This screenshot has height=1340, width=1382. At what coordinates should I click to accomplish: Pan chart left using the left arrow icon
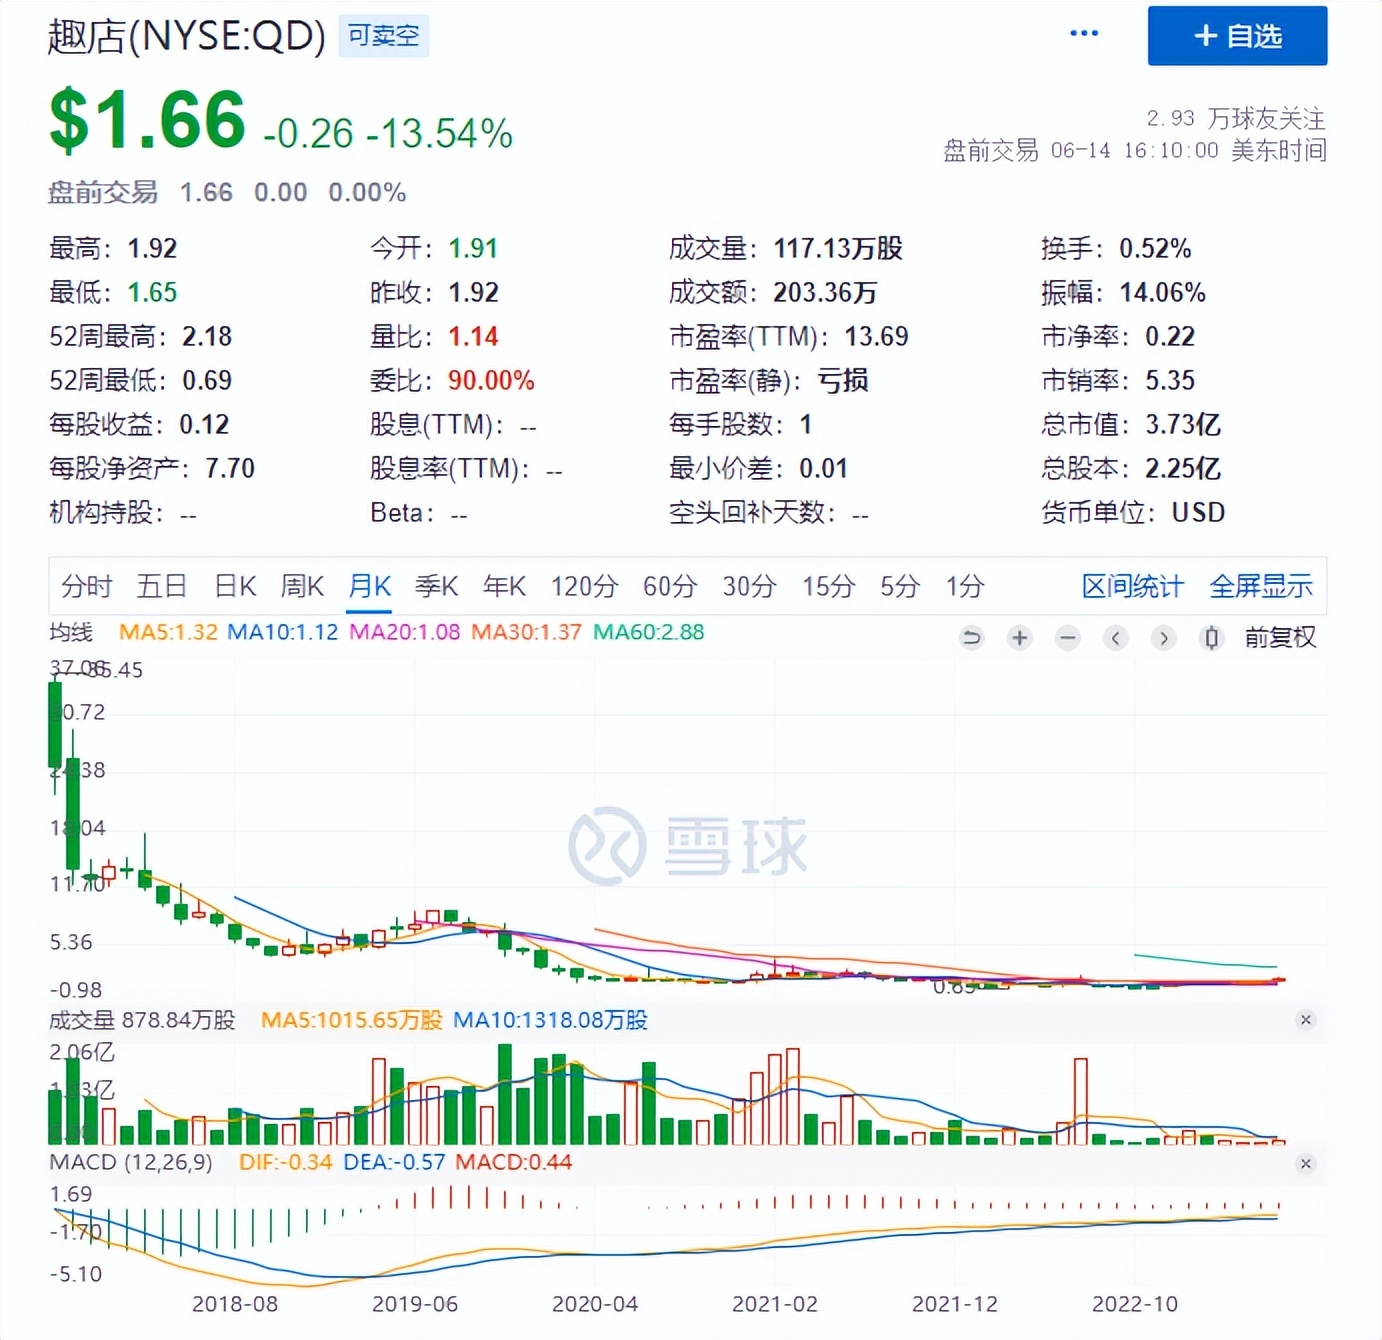pyautogui.click(x=1116, y=637)
